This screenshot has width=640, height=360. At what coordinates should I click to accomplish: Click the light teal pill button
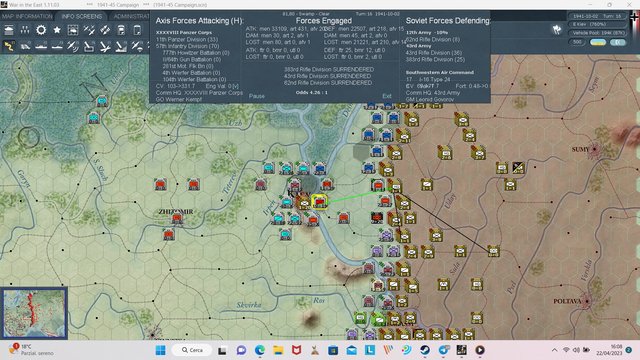pyautogui.click(x=618, y=42)
